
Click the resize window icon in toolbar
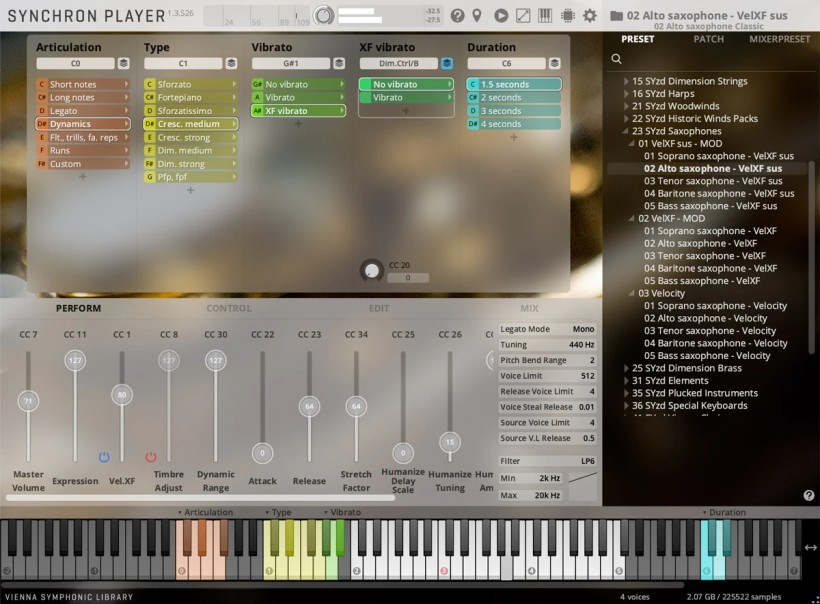(524, 16)
